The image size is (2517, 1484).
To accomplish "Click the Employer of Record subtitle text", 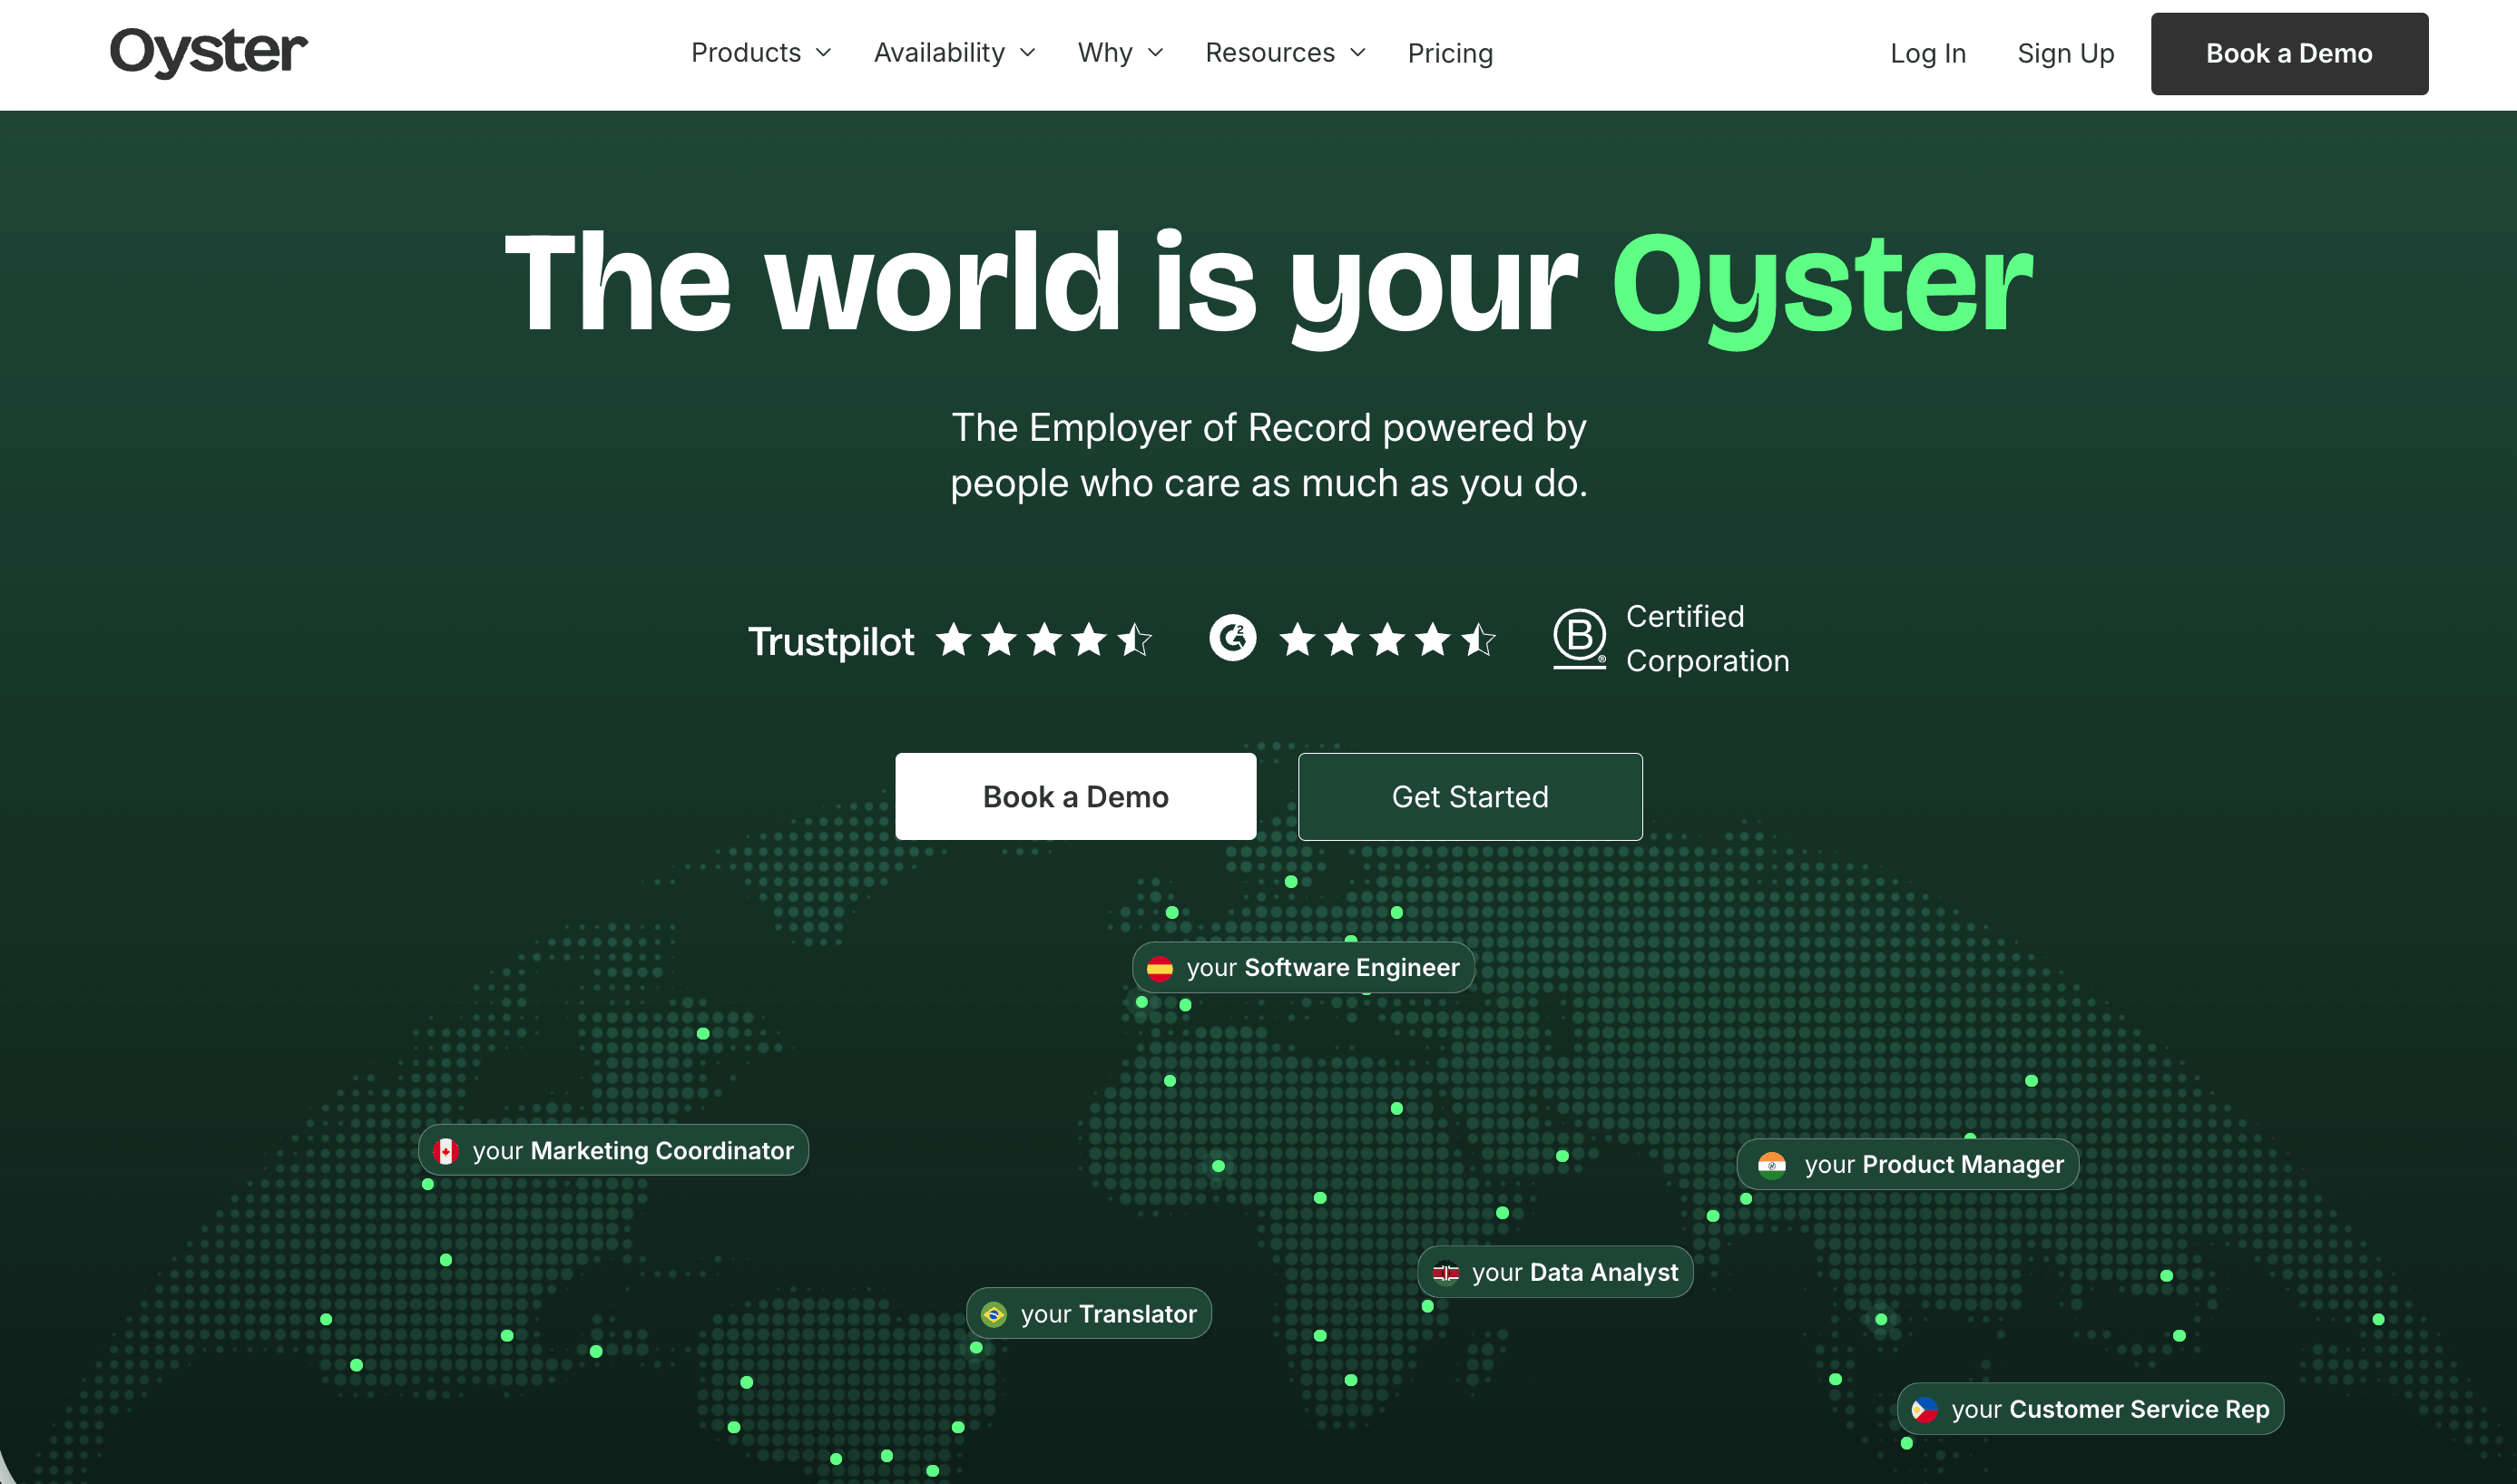I will [1268, 455].
